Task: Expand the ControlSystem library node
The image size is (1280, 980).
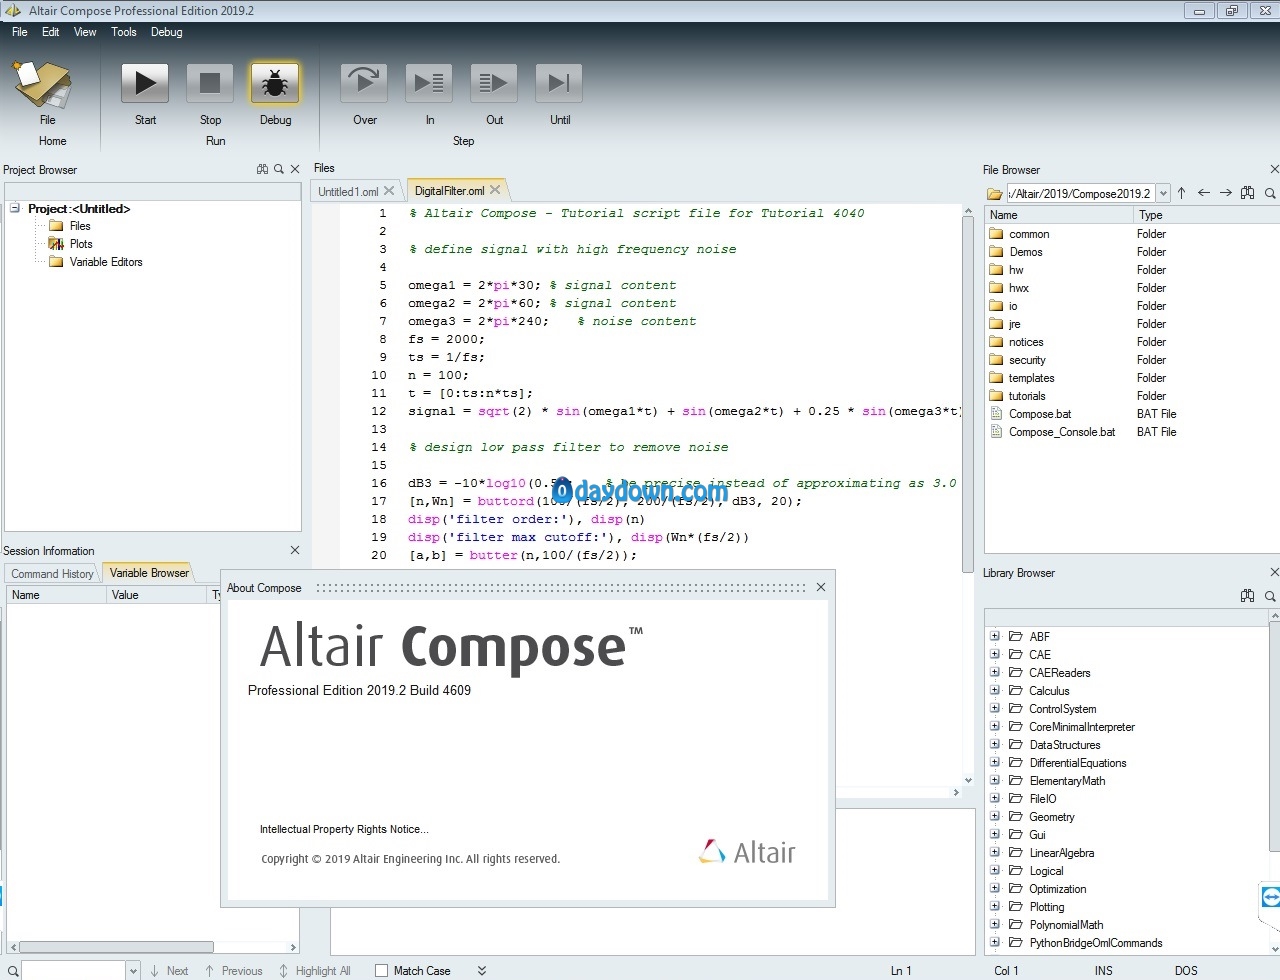Action: [x=994, y=708]
